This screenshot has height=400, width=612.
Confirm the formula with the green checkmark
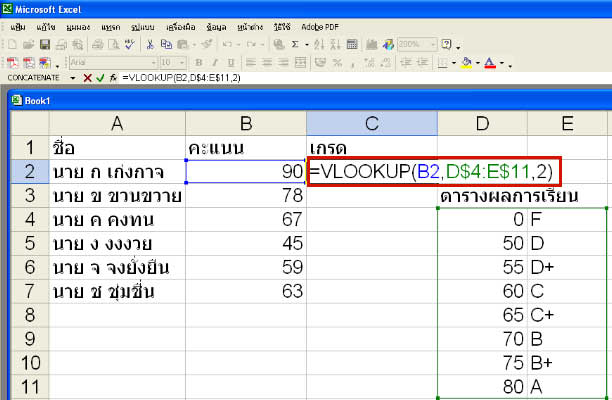coord(100,77)
